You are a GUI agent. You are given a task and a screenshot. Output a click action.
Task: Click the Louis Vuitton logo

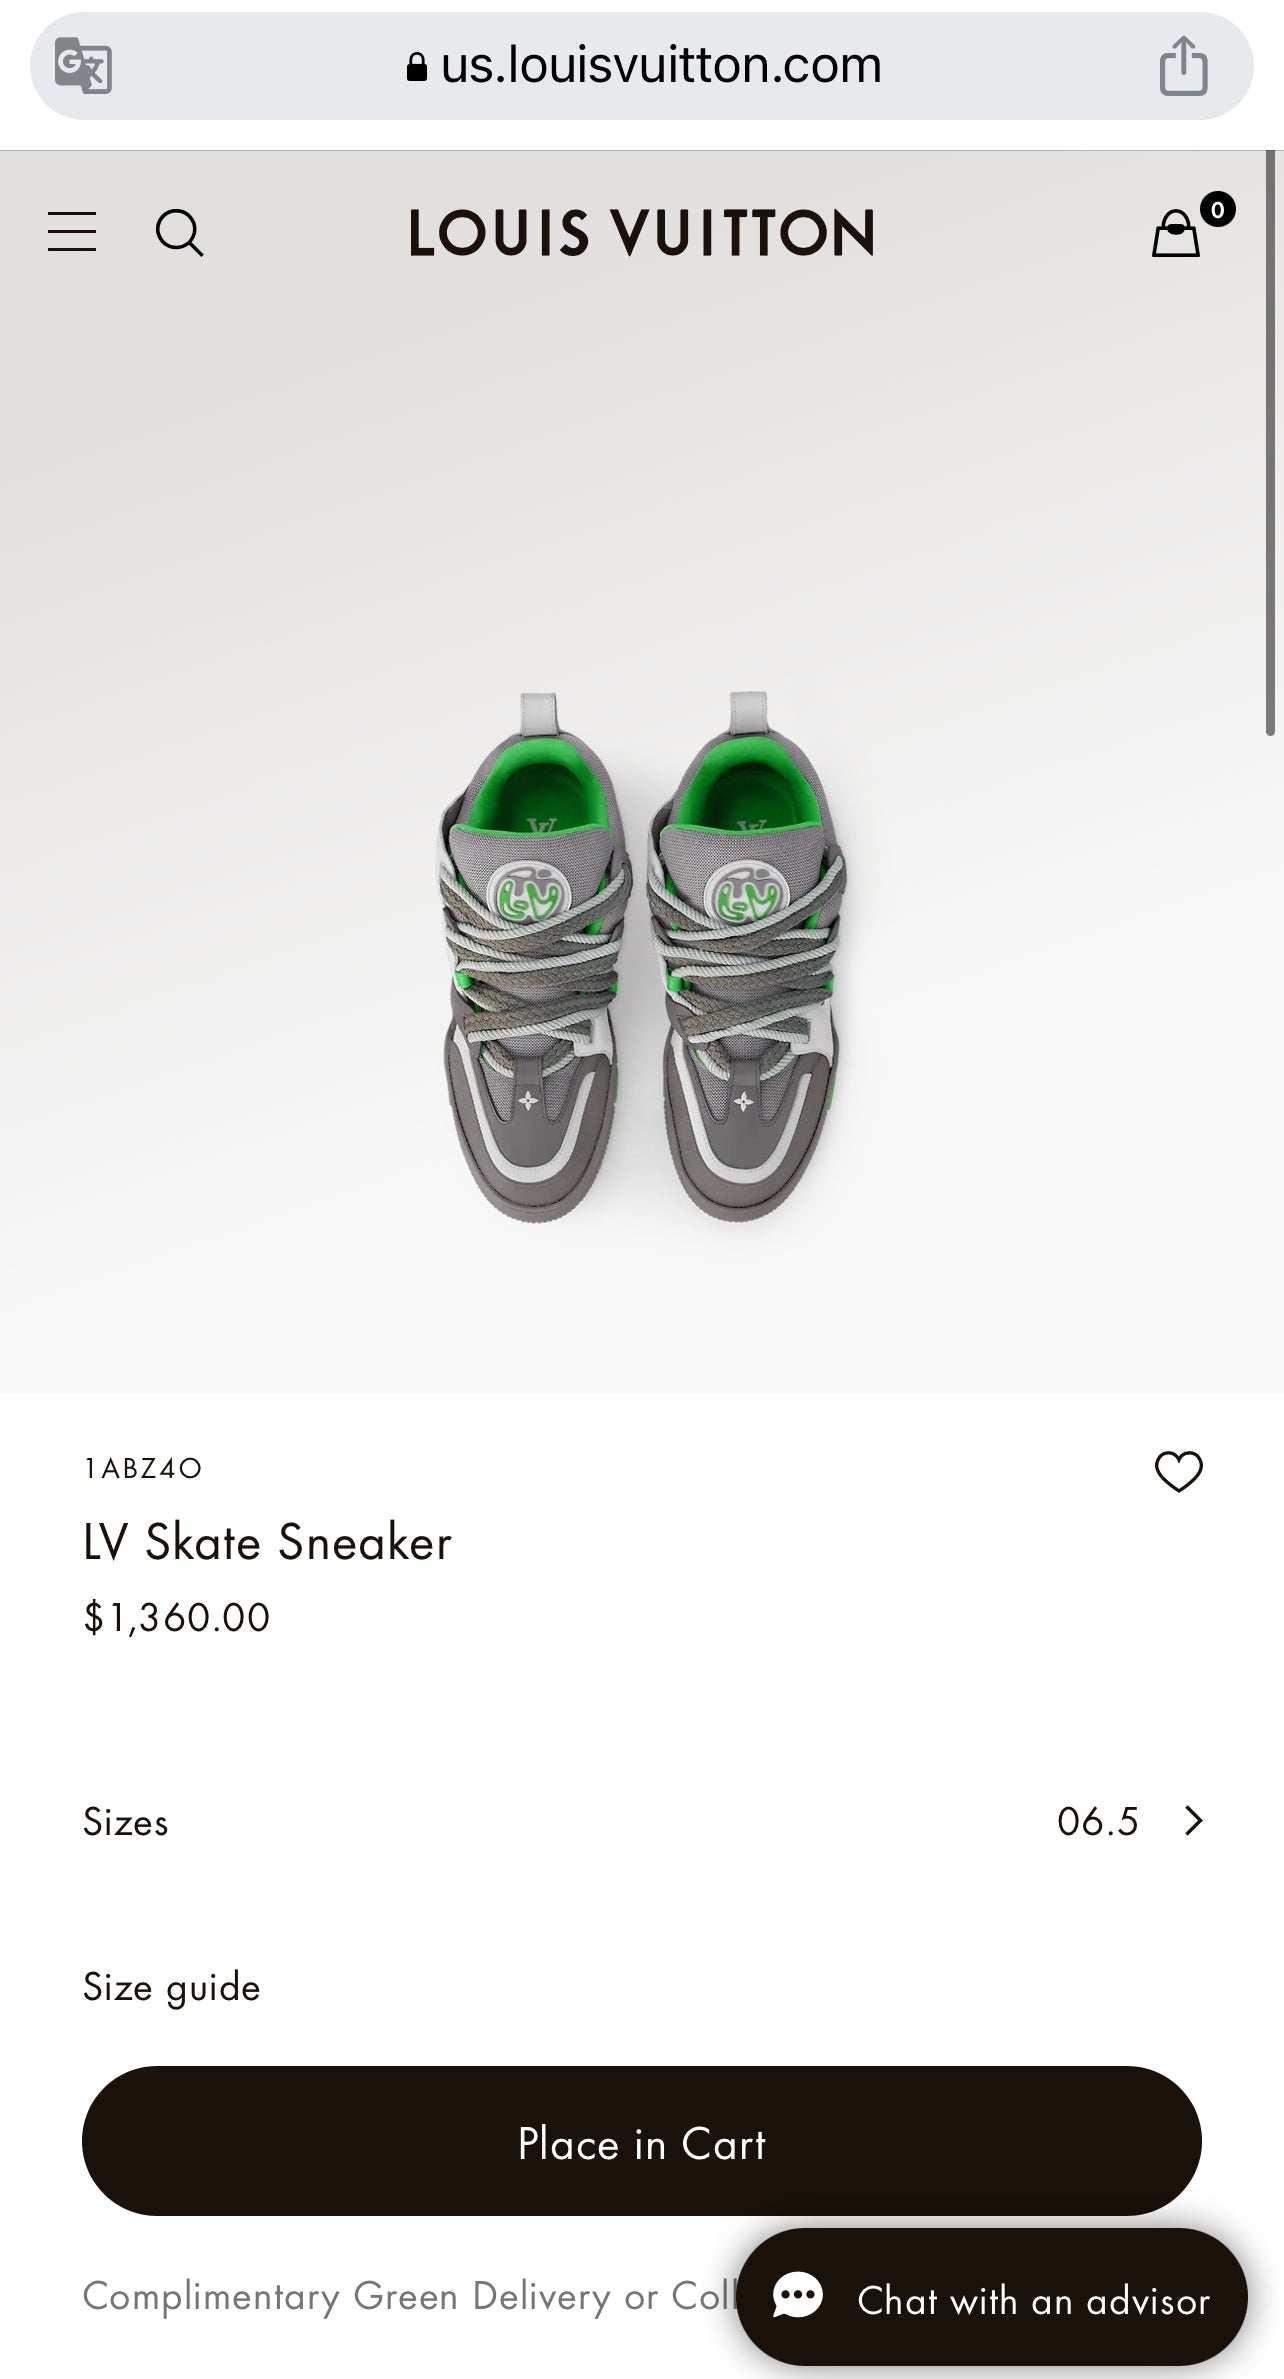click(x=641, y=233)
